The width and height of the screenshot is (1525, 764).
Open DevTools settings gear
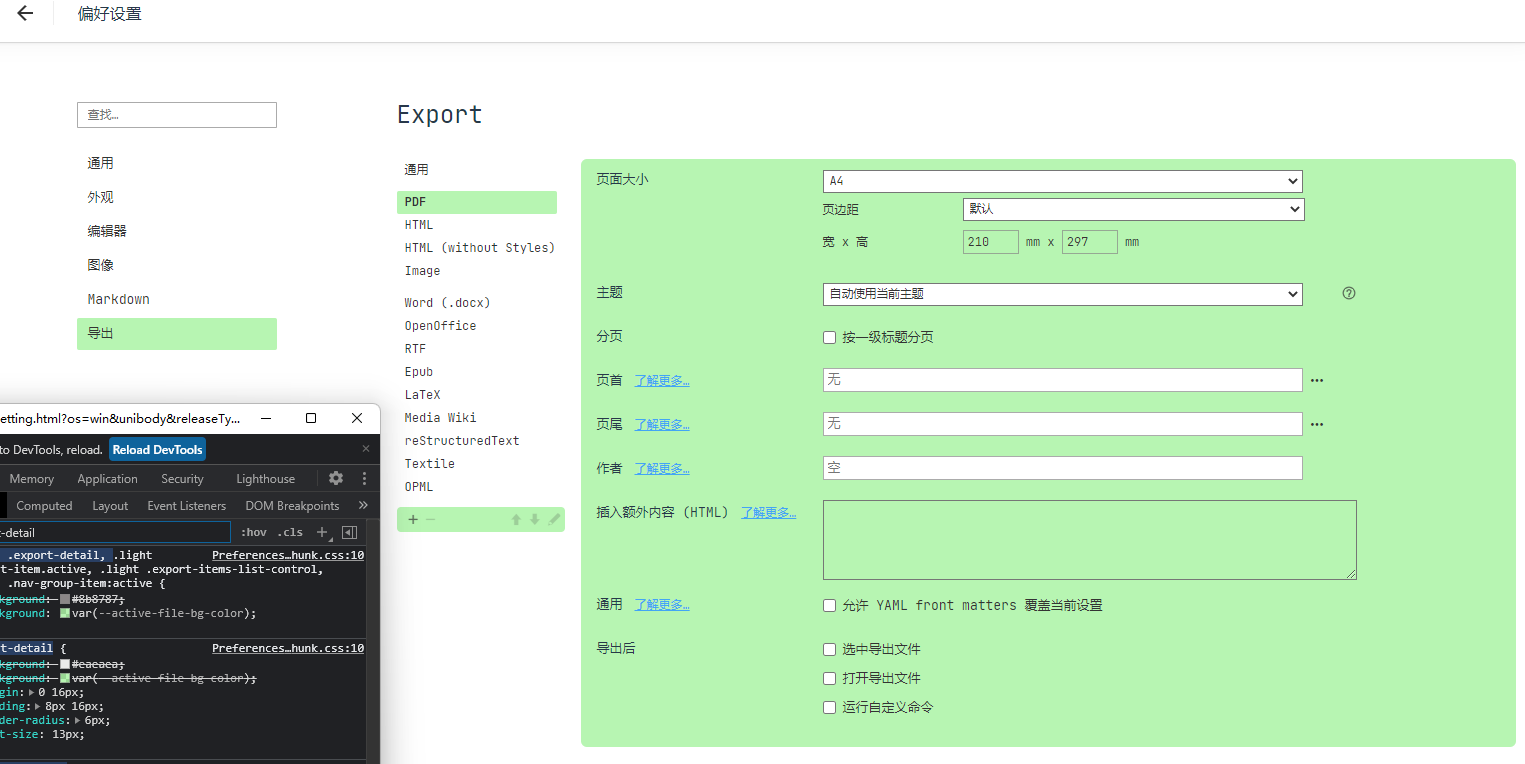(336, 479)
